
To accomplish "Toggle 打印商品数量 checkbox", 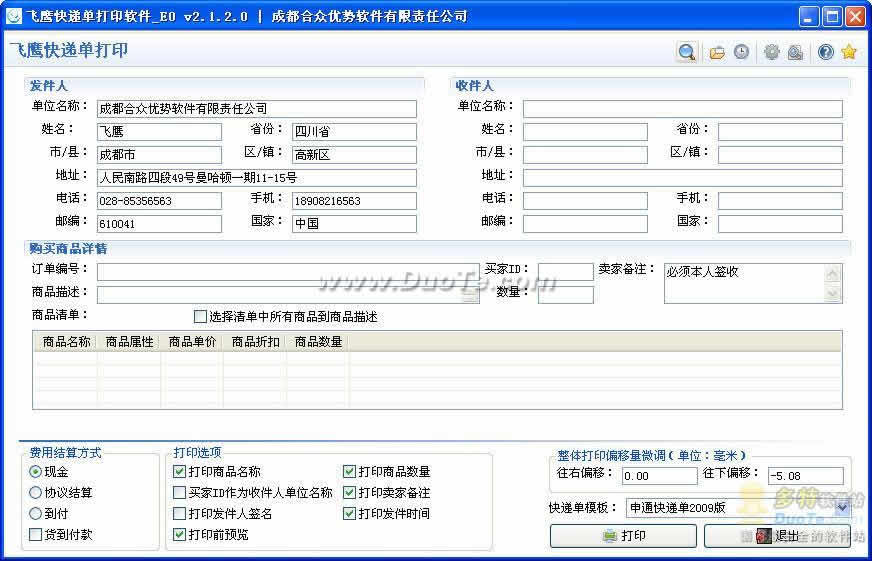I will [349, 471].
